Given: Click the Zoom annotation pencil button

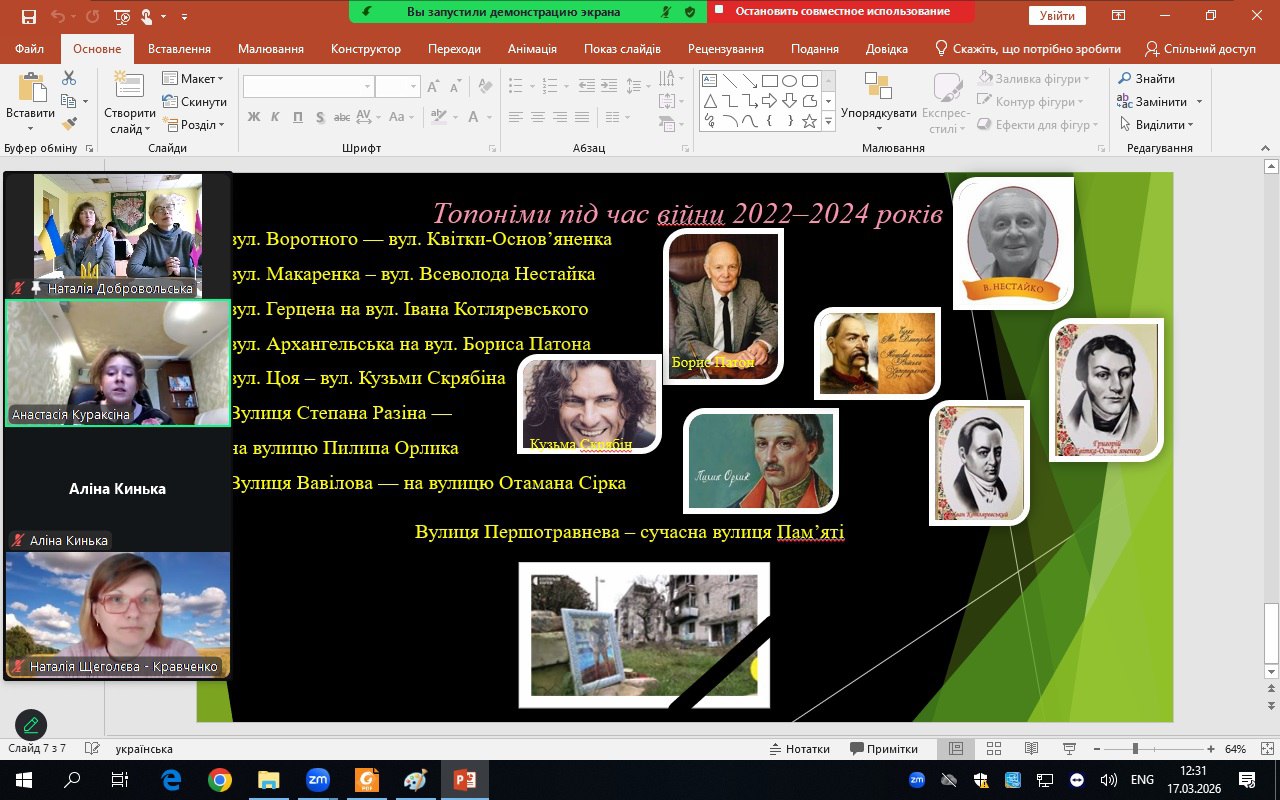Looking at the screenshot, I should (31, 725).
